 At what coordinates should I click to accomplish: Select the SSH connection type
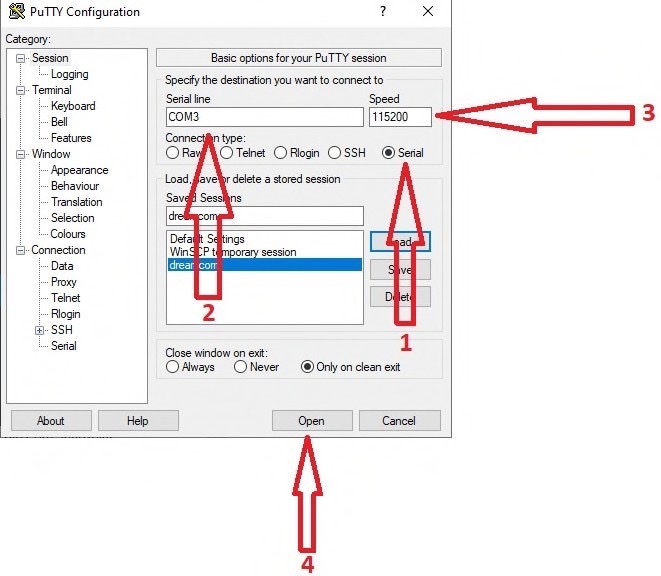(334, 153)
